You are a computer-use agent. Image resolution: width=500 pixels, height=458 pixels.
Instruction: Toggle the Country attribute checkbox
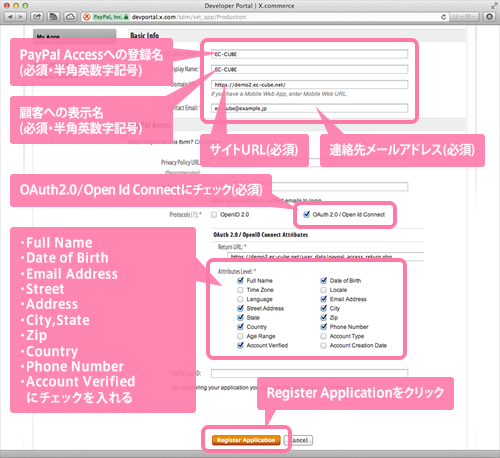pyautogui.click(x=240, y=327)
